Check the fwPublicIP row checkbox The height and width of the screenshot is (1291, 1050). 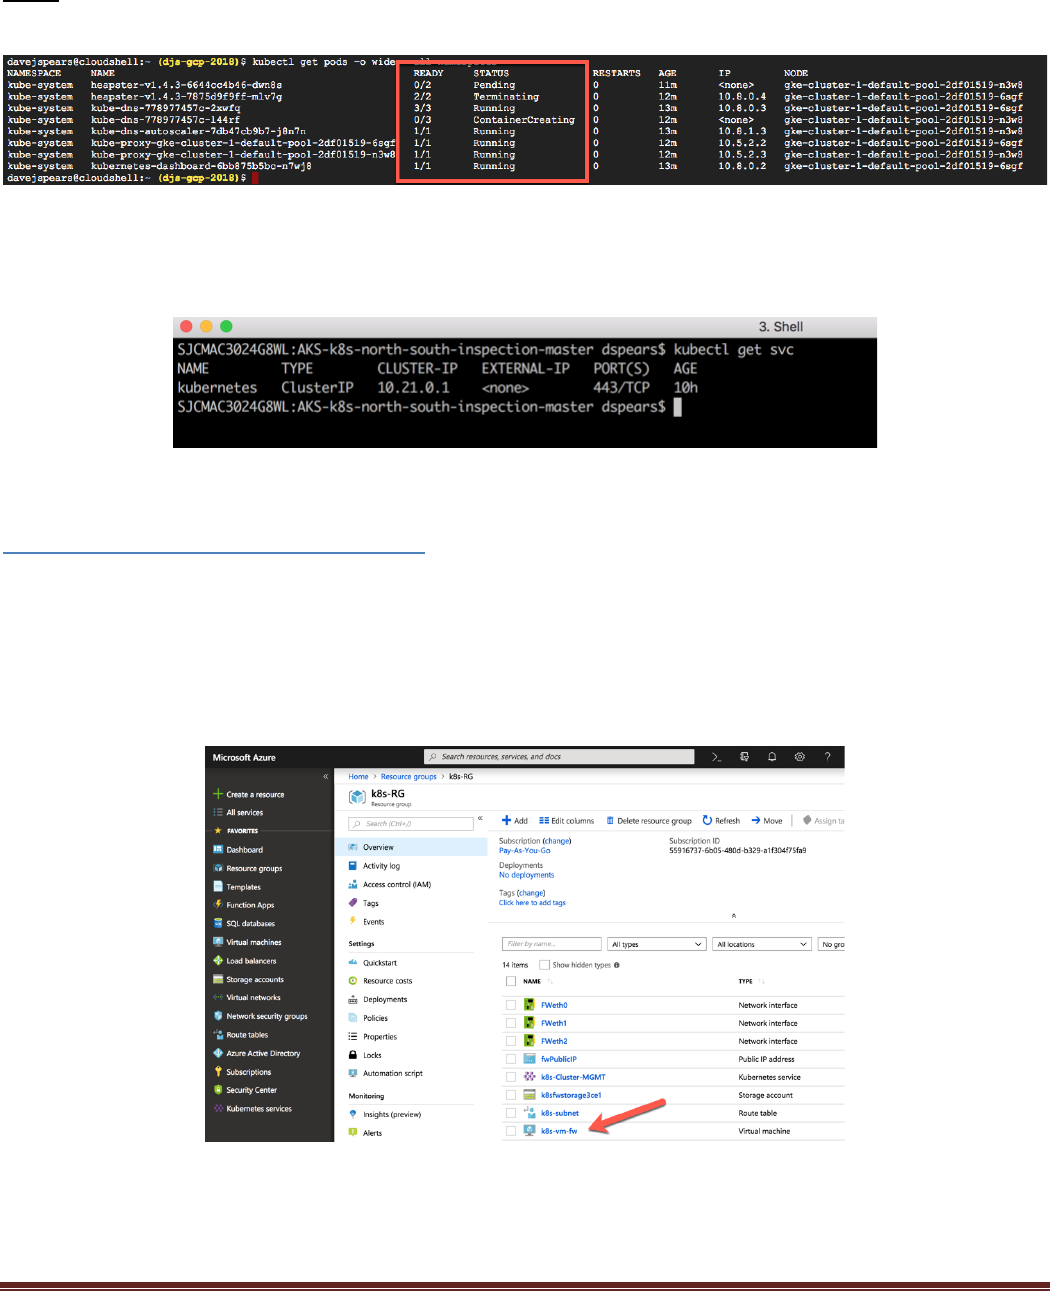[x=511, y=1059]
